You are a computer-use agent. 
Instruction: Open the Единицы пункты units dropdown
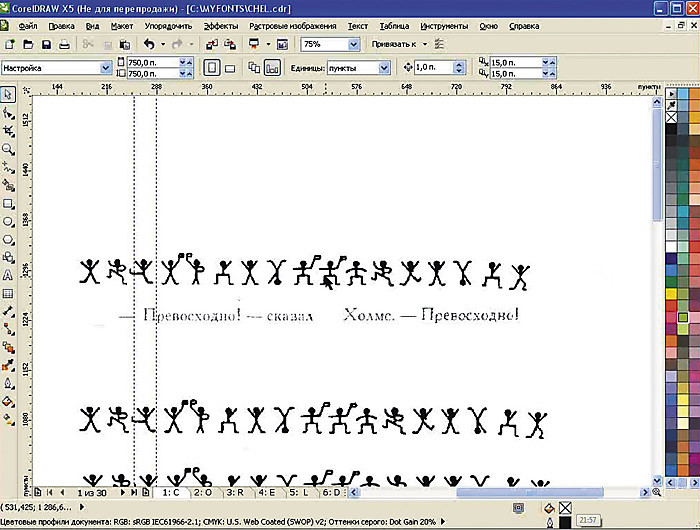click(383, 68)
